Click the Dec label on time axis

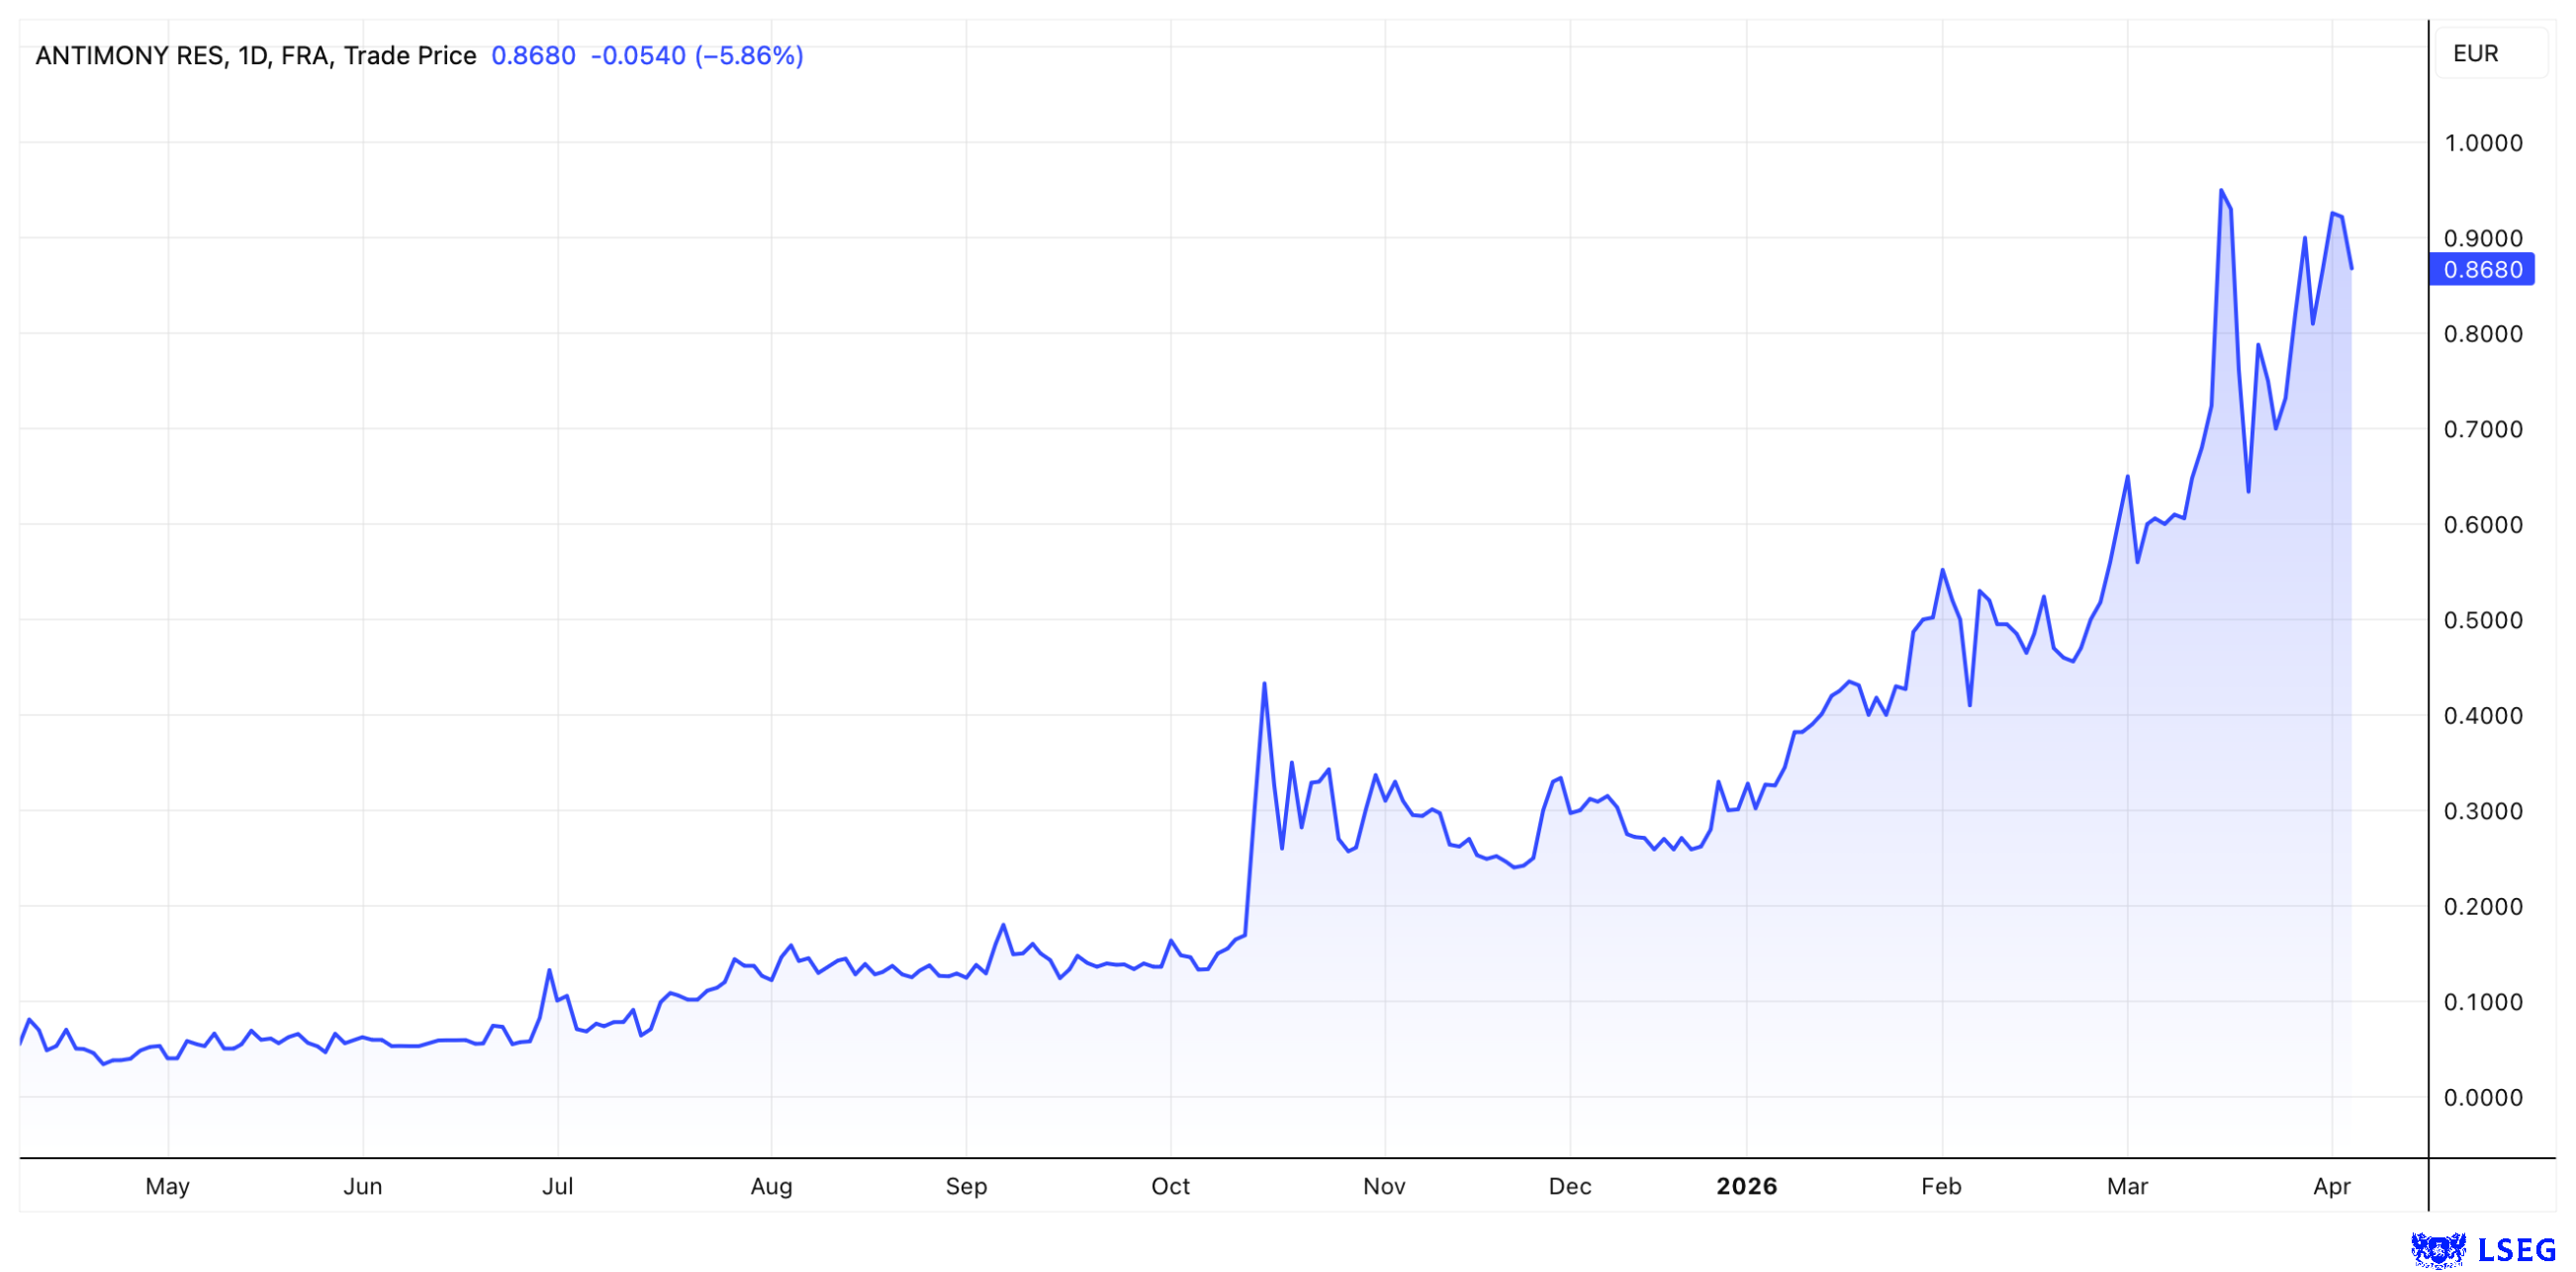click(x=1569, y=1186)
